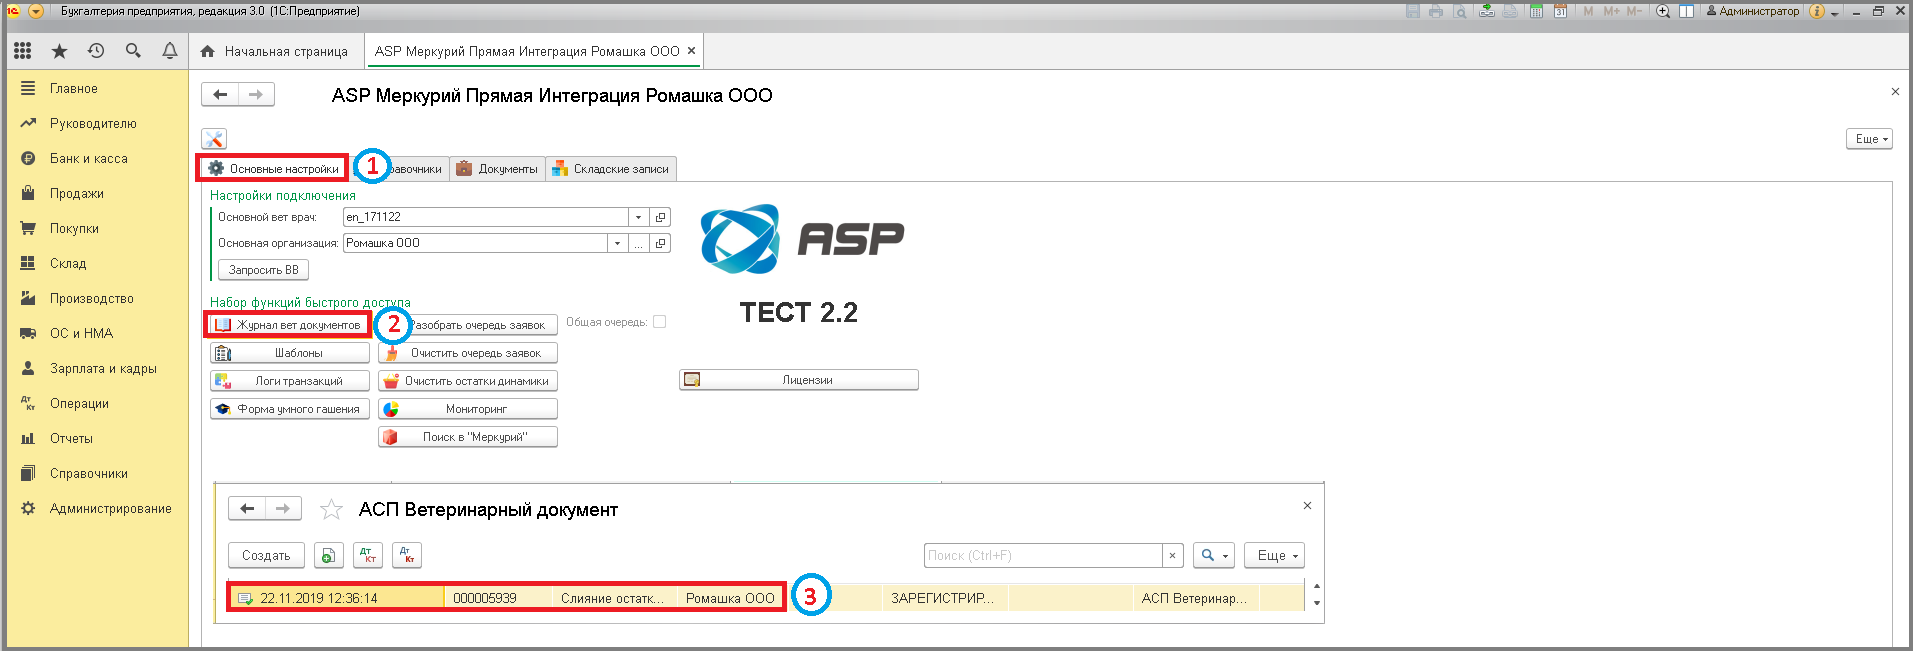Open the sections menu grid icon
The width and height of the screenshot is (1913, 651).
[23, 51]
